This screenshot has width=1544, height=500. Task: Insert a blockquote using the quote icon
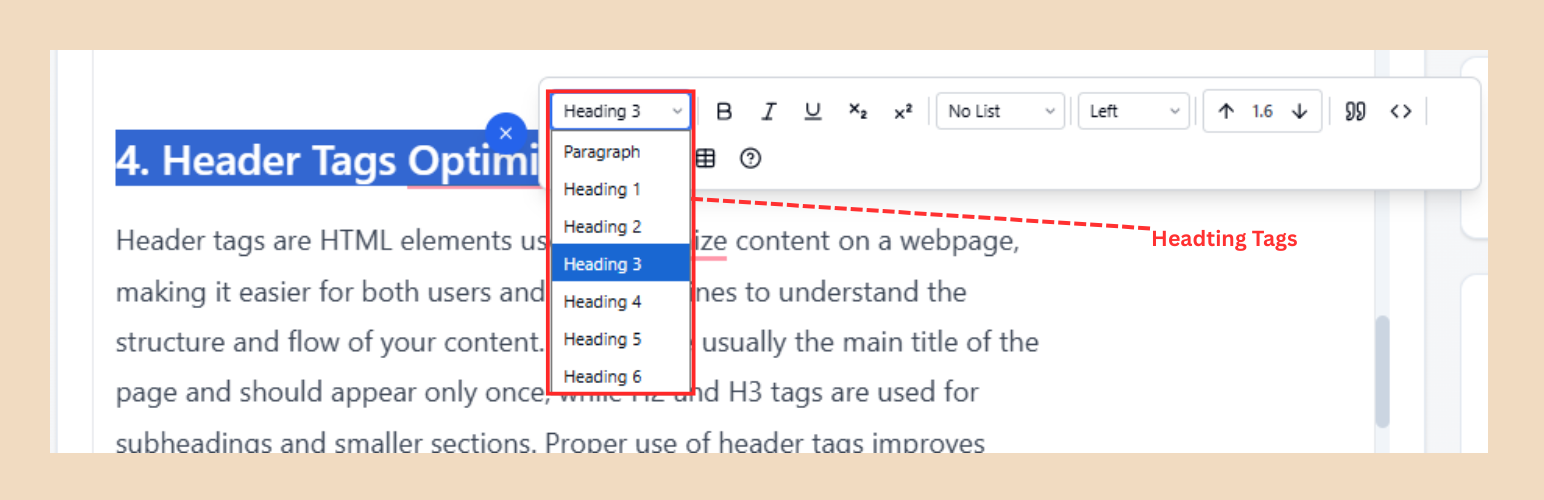pos(1355,111)
